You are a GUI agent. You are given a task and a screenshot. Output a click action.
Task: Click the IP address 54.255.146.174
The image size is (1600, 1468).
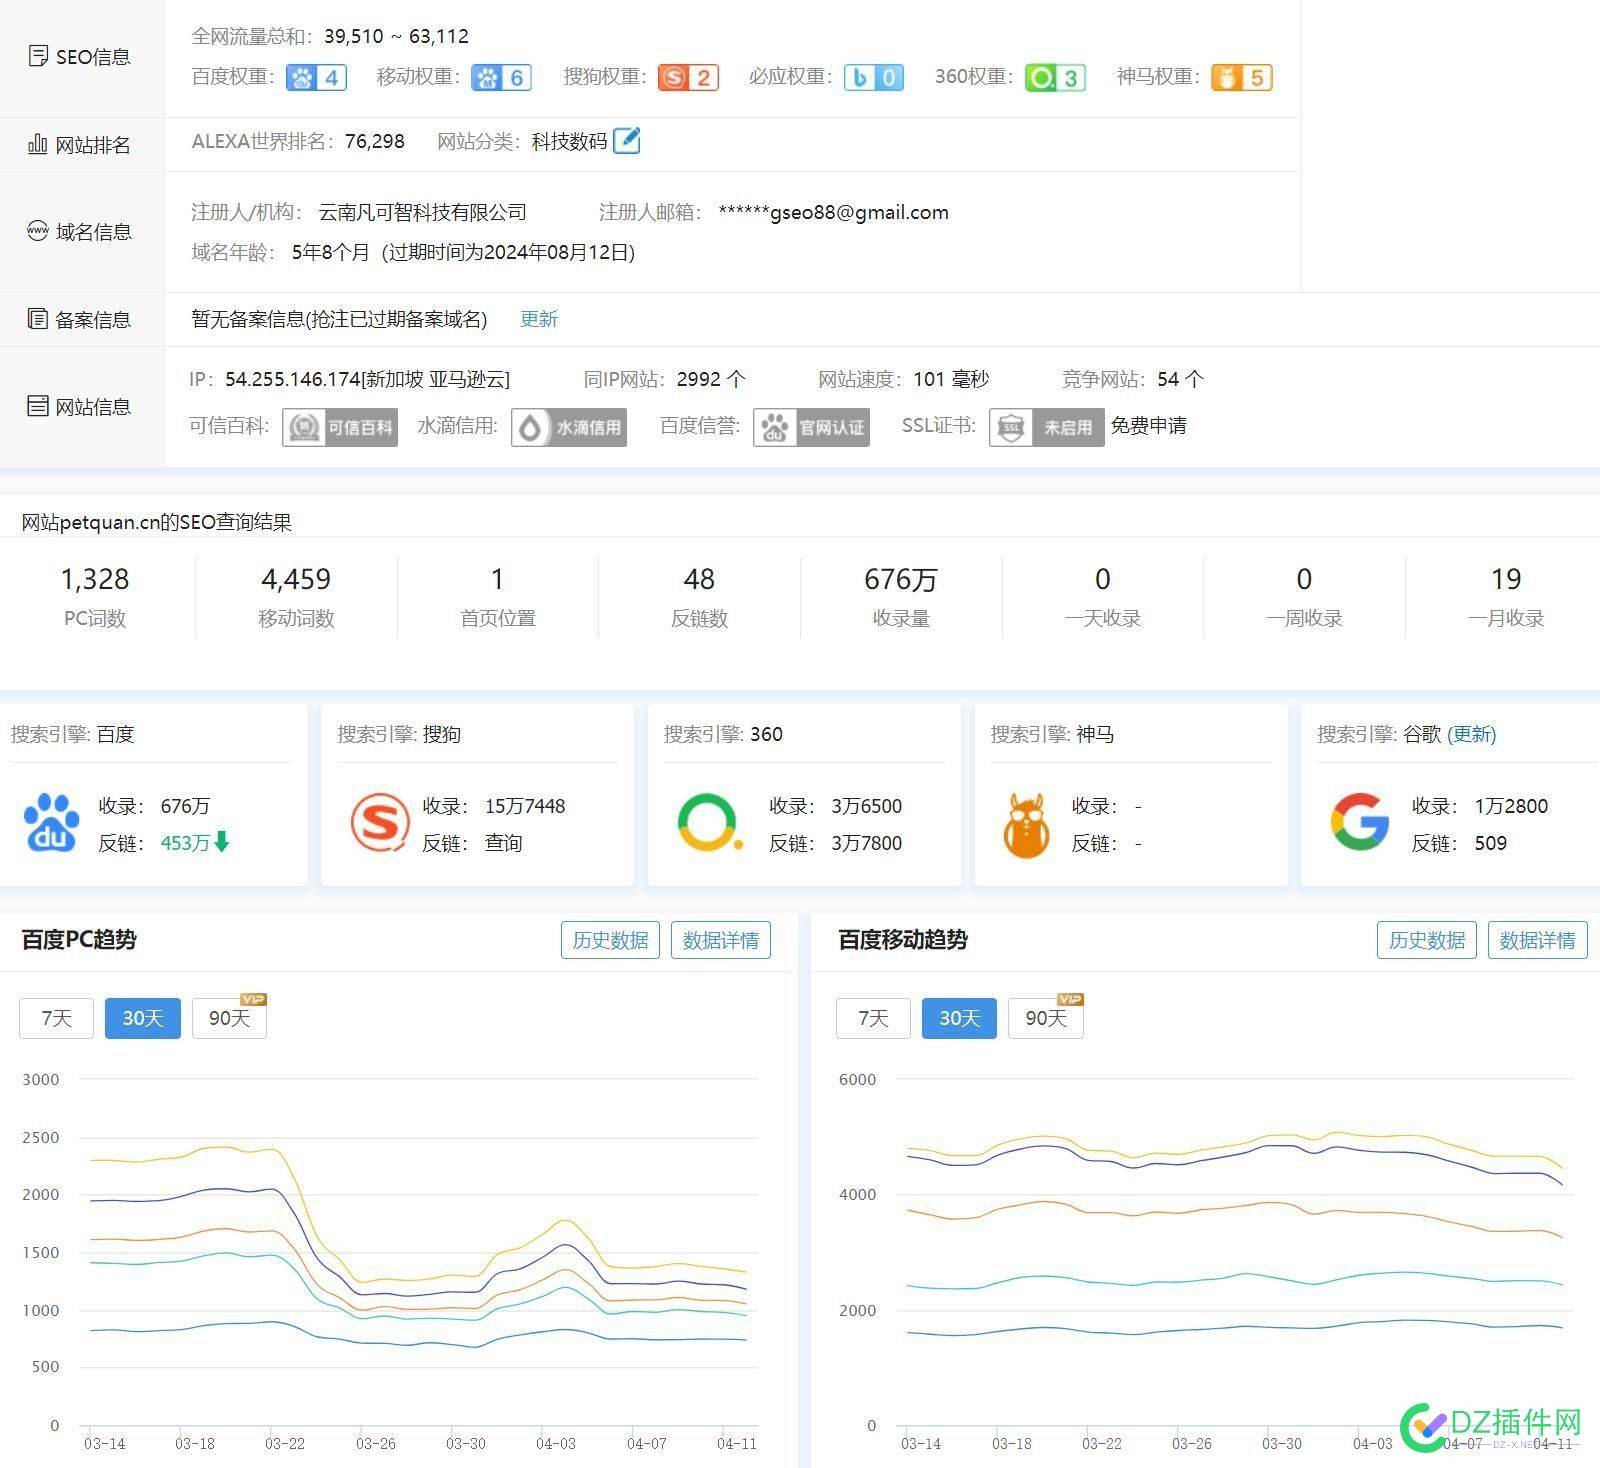coord(292,379)
